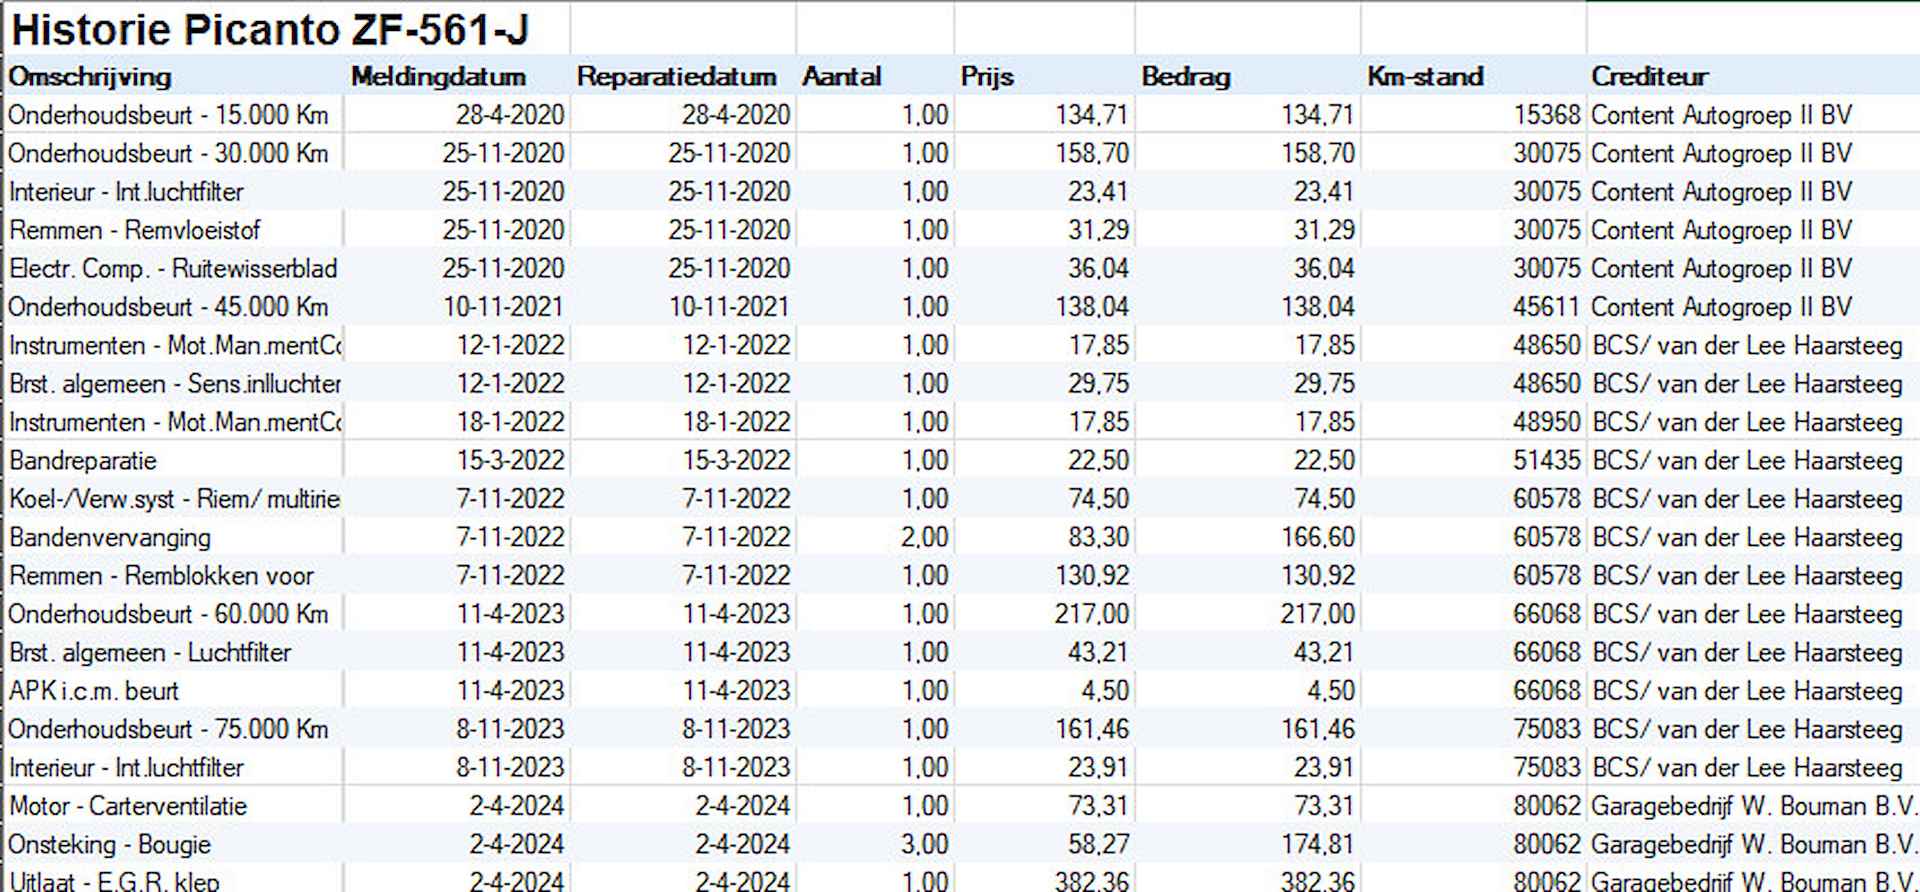Click the title 'Historie Picanto ZF-561-J'
This screenshot has height=892, width=1920.
coord(269,30)
